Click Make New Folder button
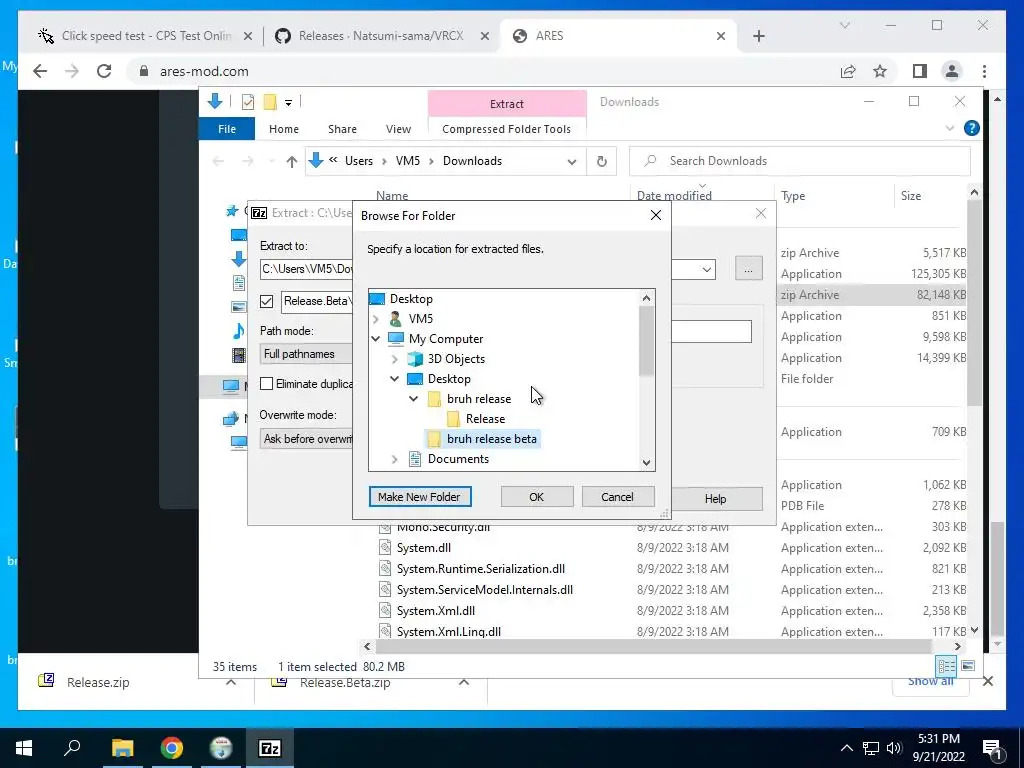 tap(419, 497)
